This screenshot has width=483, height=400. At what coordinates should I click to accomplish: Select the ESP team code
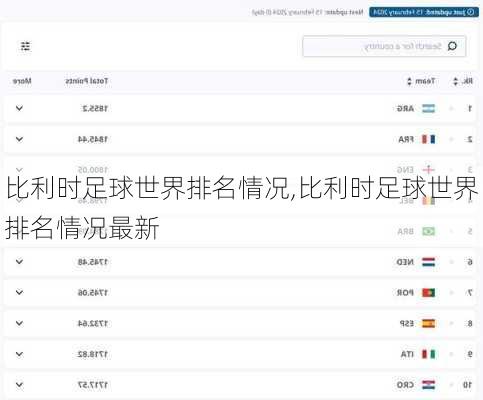point(407,324)
